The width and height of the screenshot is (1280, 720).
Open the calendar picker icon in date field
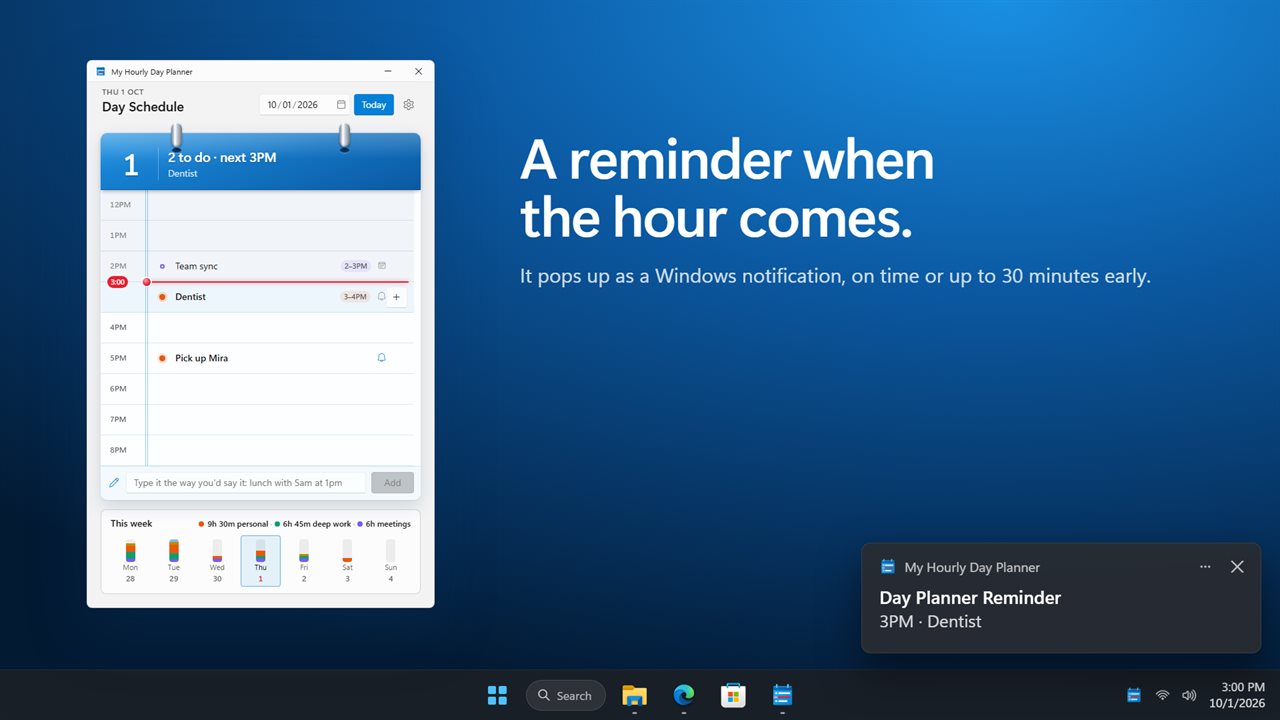coord(341,105)
